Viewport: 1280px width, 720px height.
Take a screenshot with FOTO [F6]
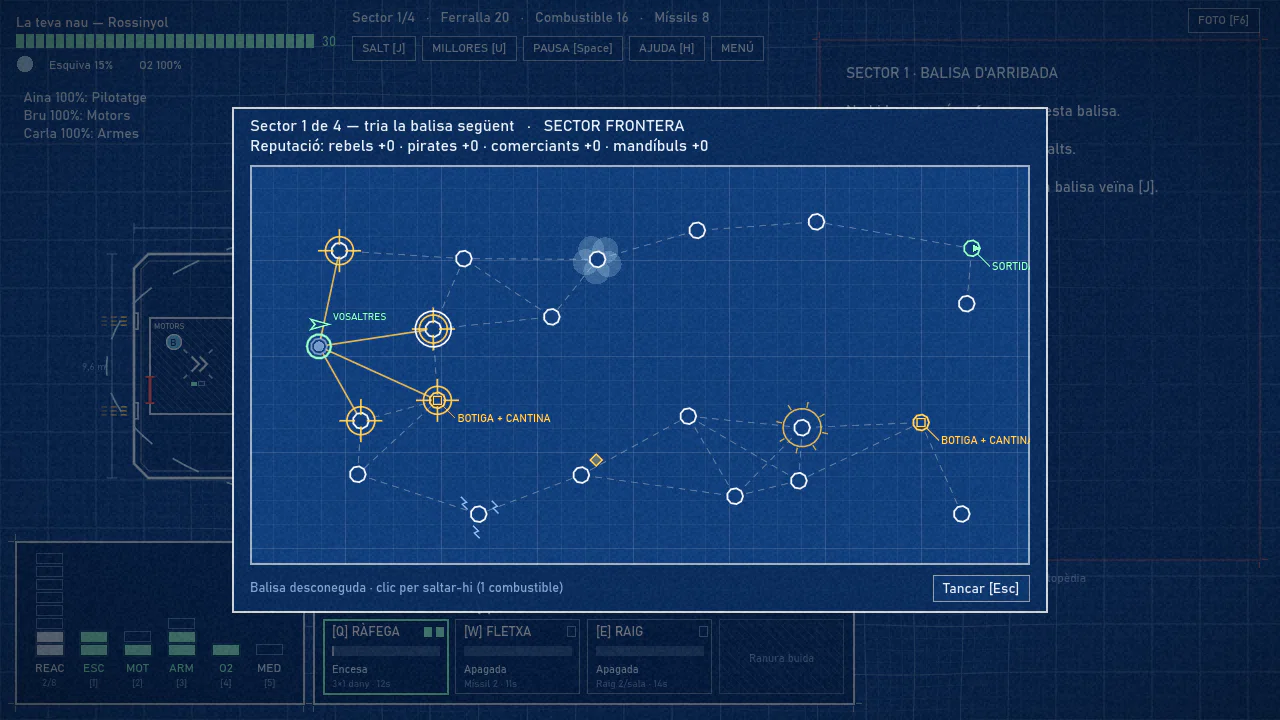1224,20
